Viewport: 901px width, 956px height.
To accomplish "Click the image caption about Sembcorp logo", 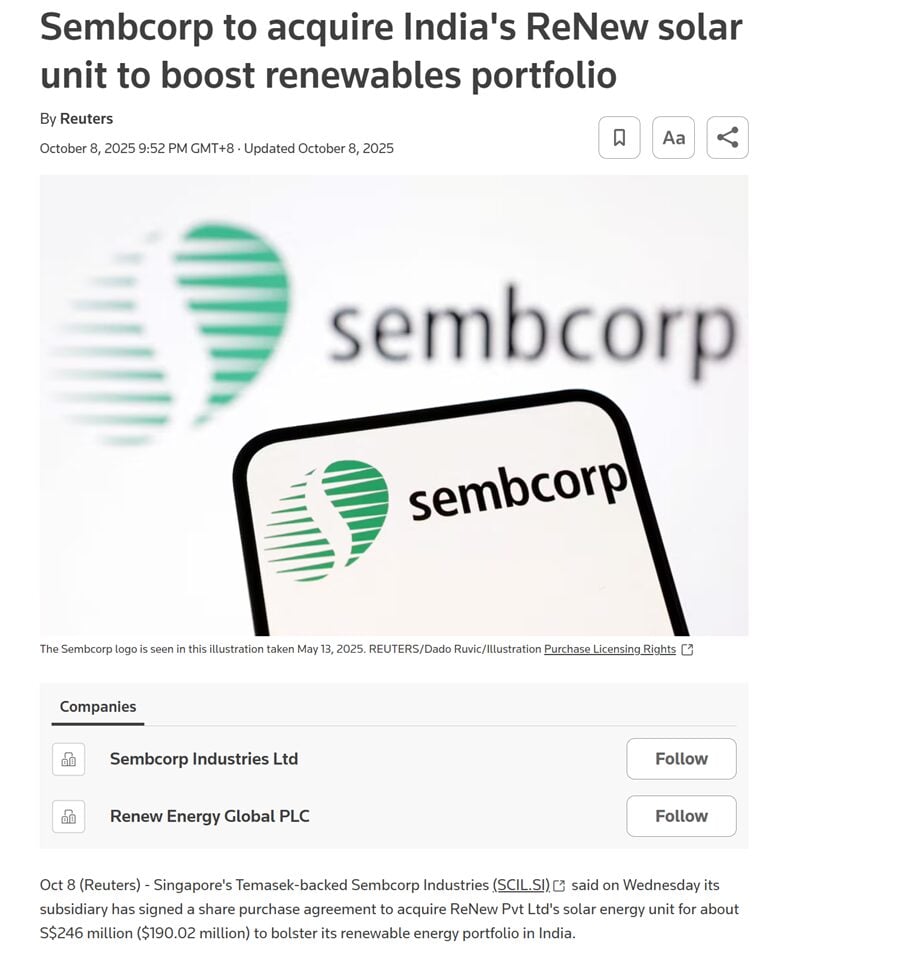I will click(x=290, y=650).
